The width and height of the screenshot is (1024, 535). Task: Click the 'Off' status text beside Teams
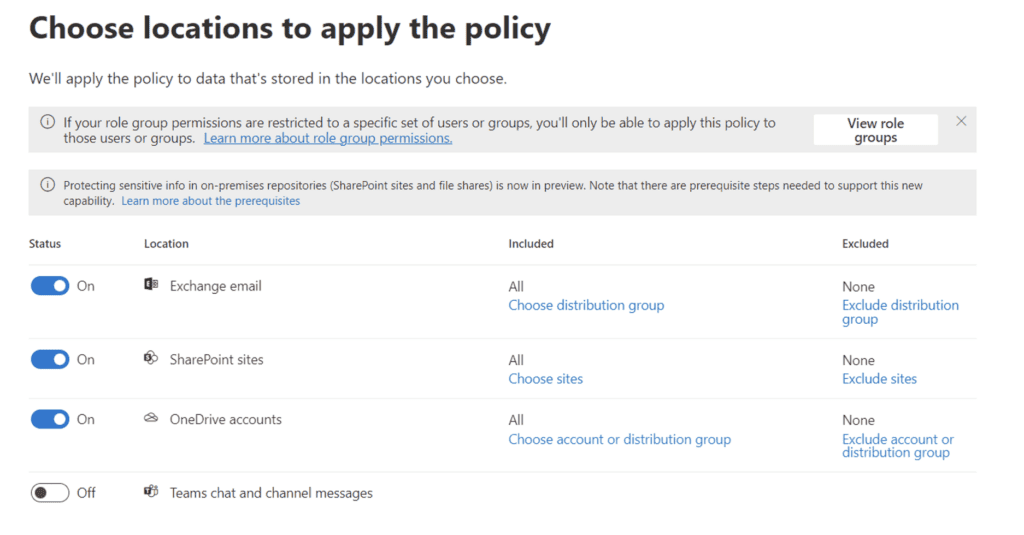tap(86, 493)
